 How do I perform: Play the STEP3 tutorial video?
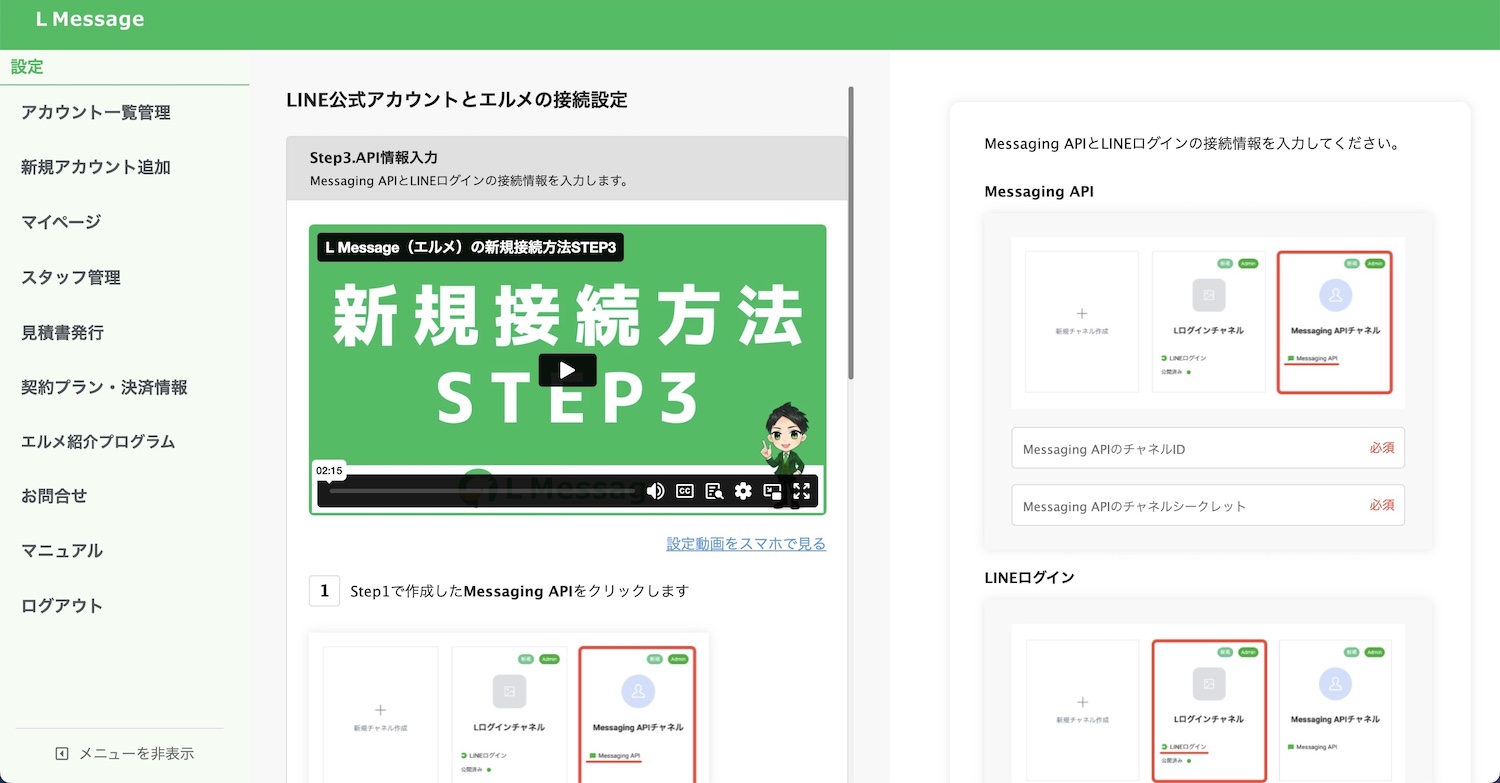coord(567,370)
